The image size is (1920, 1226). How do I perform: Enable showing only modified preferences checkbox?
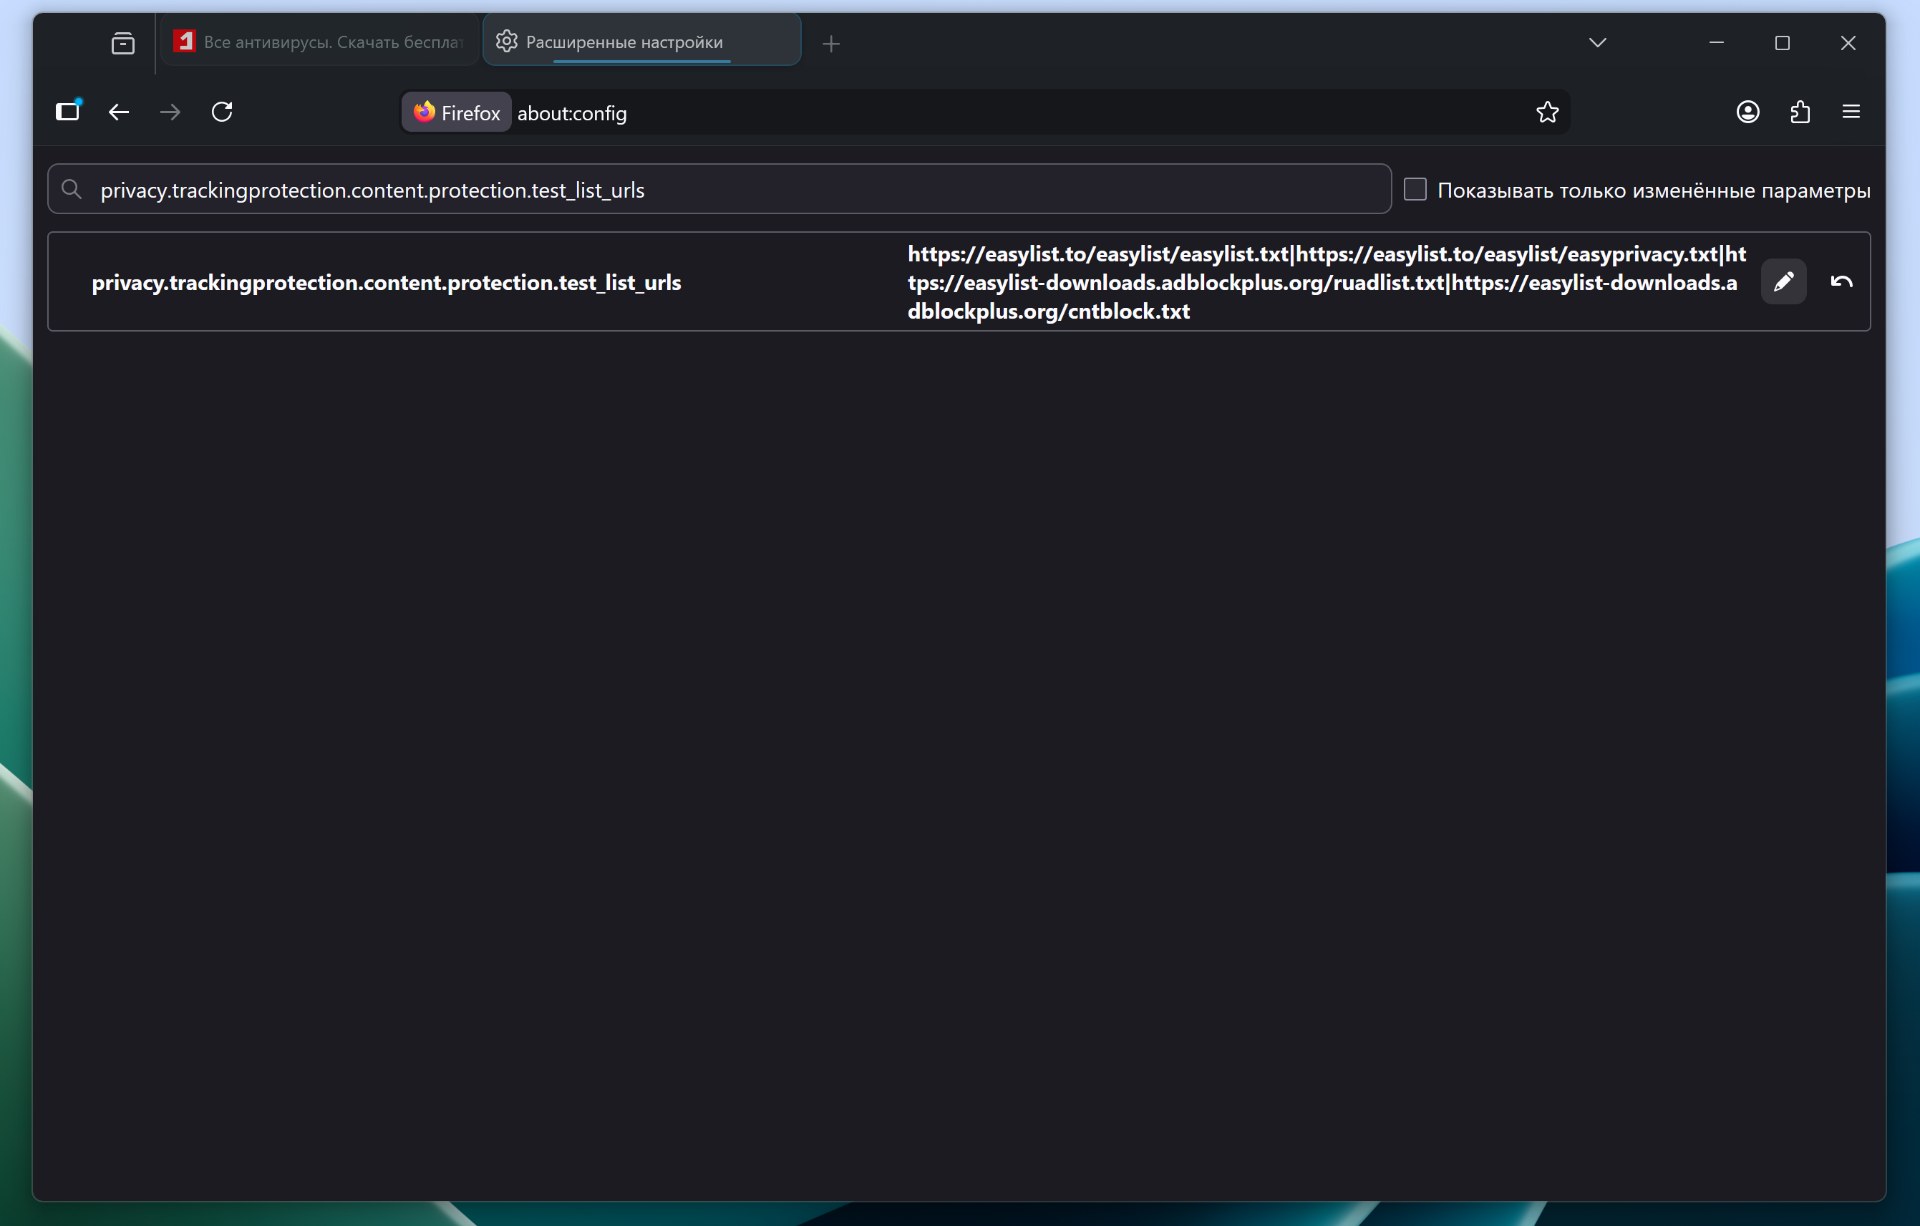1415,189
